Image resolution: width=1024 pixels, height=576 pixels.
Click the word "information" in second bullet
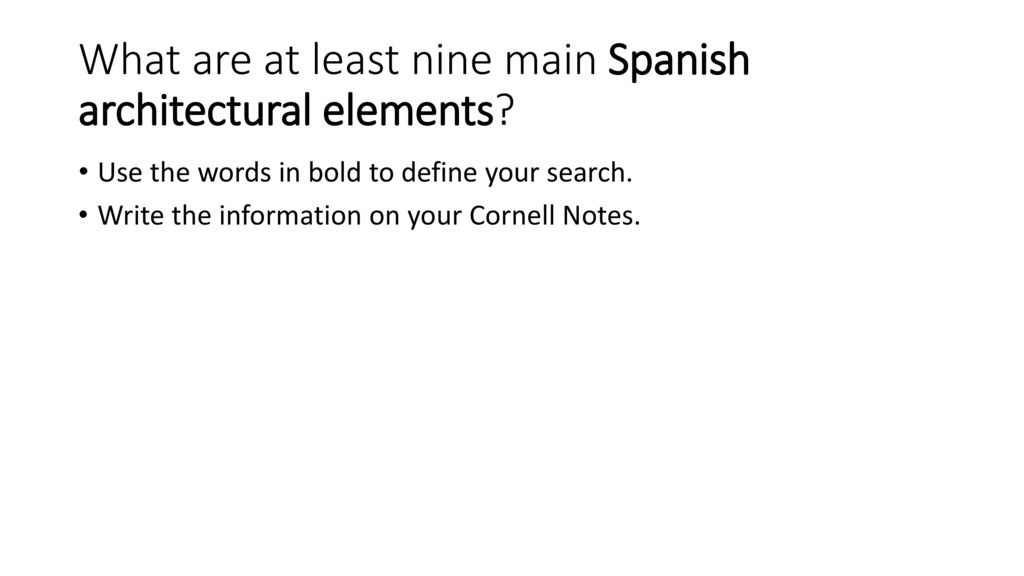click(x=291, y=216)
